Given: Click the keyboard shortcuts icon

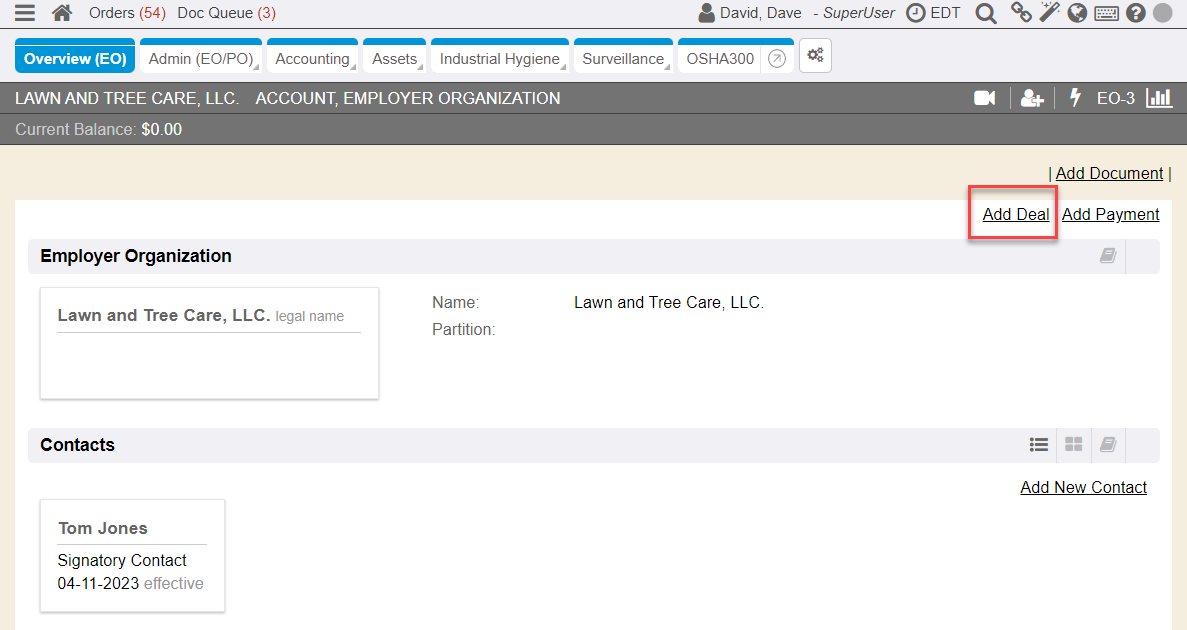Looking at the screenshot, I should coord(1106,13).
